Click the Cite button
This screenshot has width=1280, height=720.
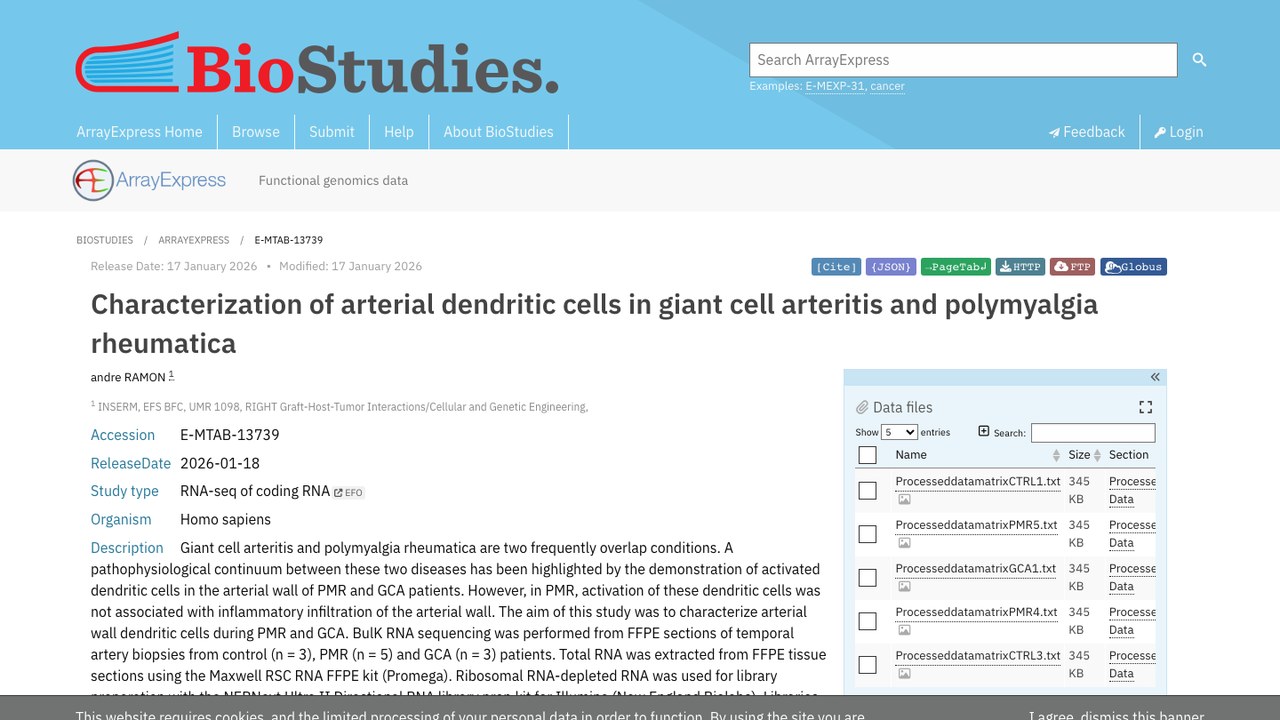[836, 267]
